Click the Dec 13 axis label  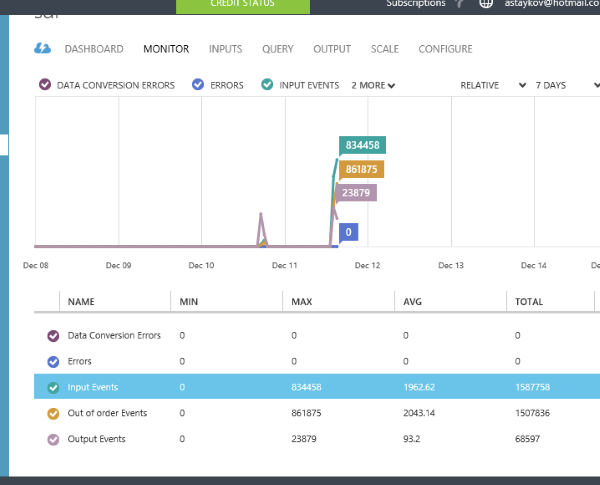coord(451,265)
